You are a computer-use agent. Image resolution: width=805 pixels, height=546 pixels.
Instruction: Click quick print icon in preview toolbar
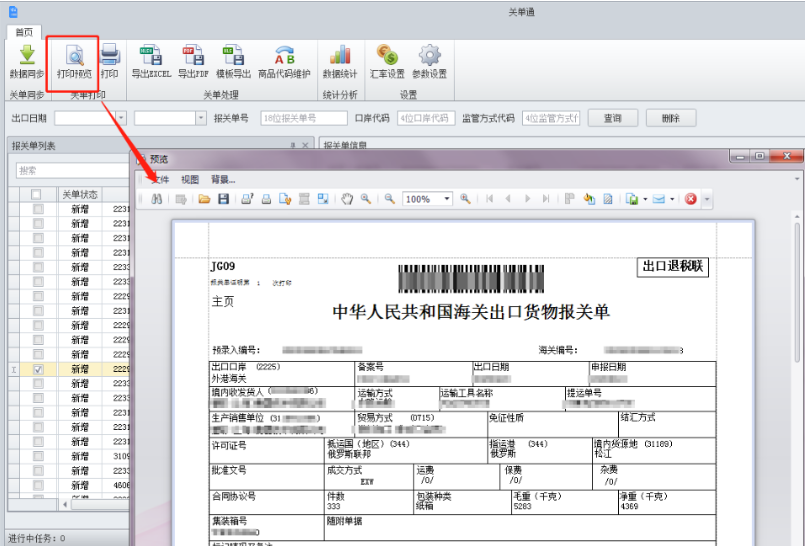coord(266,199)
